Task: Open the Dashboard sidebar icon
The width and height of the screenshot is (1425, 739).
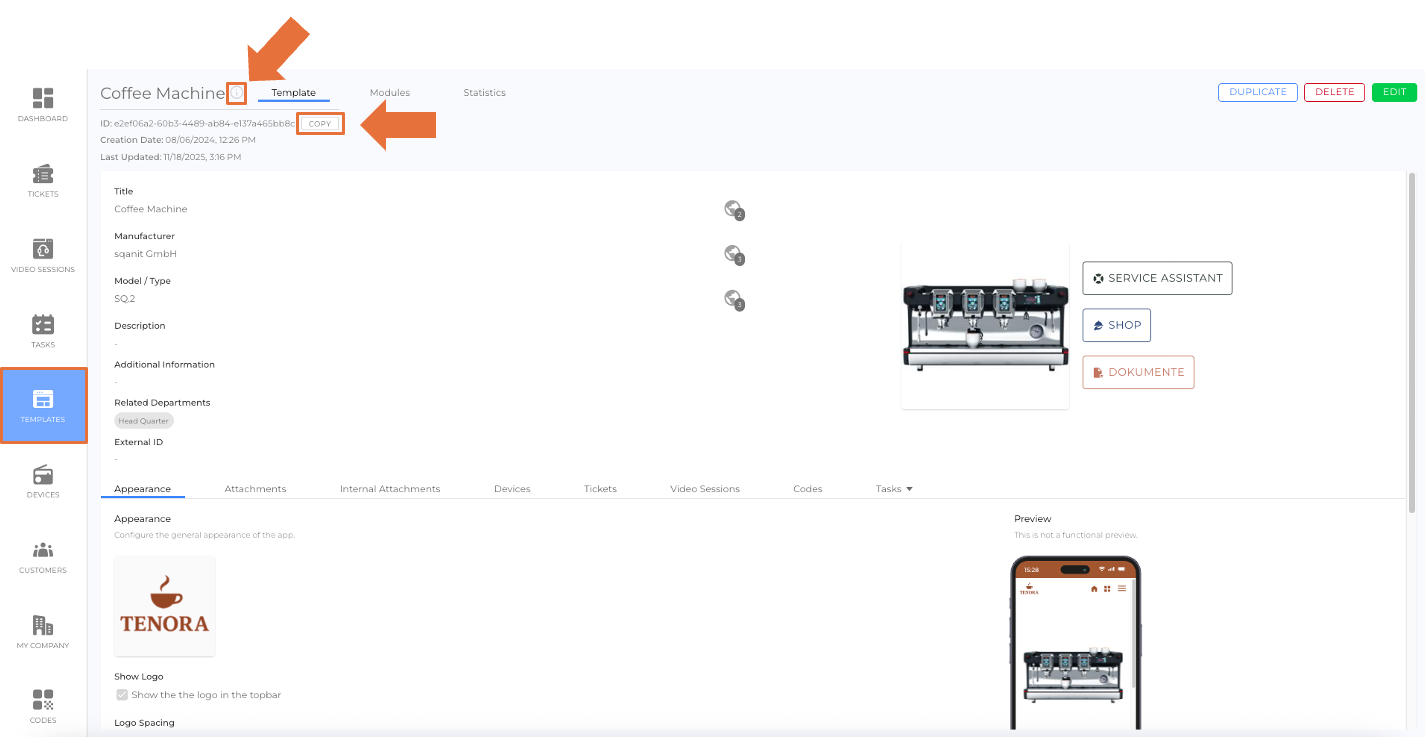Action: click(x=43, y=104)
